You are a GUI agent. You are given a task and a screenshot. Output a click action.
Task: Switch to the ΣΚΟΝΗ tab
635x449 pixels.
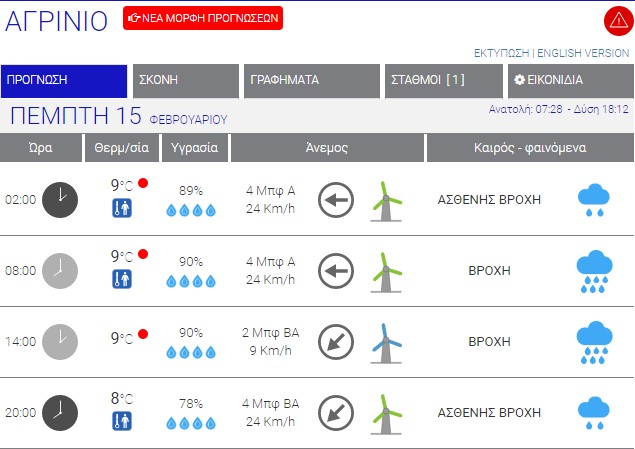click(185, 81)
